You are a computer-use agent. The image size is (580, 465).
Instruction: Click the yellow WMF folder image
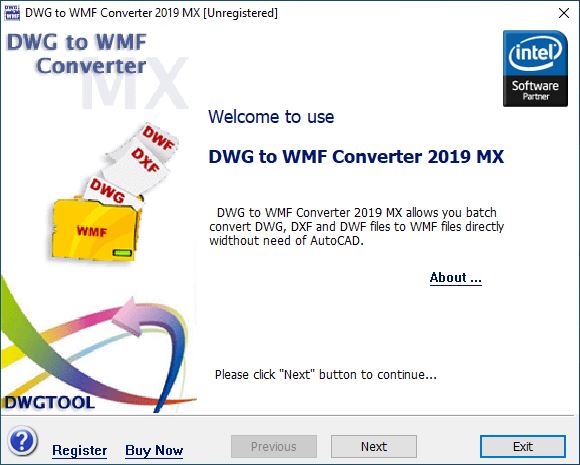(x=94, y=229)
